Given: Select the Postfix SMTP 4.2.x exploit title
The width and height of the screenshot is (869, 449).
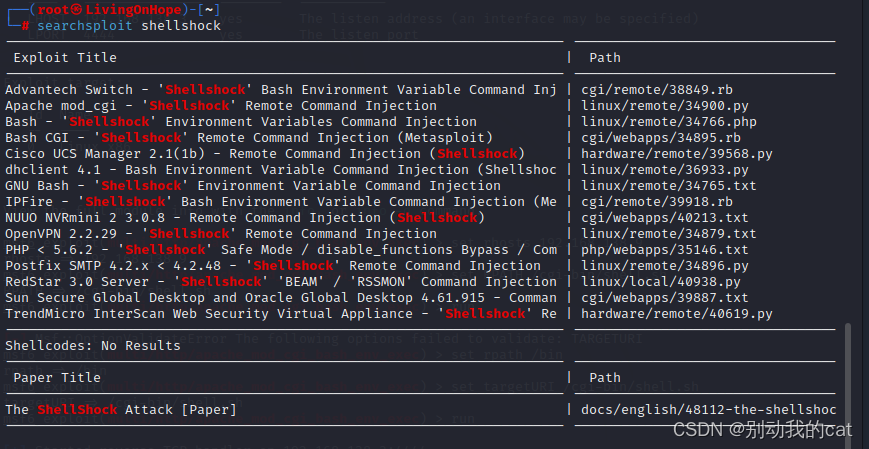Looking at the screenshot, I should [273, 266].
